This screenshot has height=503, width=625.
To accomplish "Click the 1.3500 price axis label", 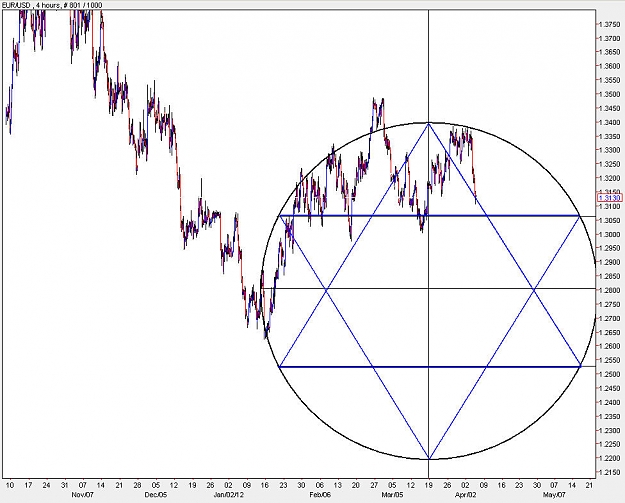I will point(610,94).
